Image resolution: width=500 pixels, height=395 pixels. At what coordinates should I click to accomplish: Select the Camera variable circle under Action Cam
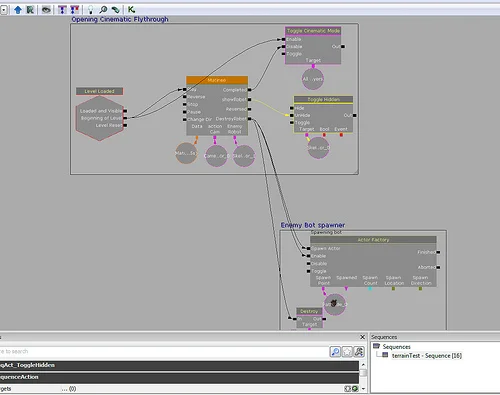coord(216,156)
